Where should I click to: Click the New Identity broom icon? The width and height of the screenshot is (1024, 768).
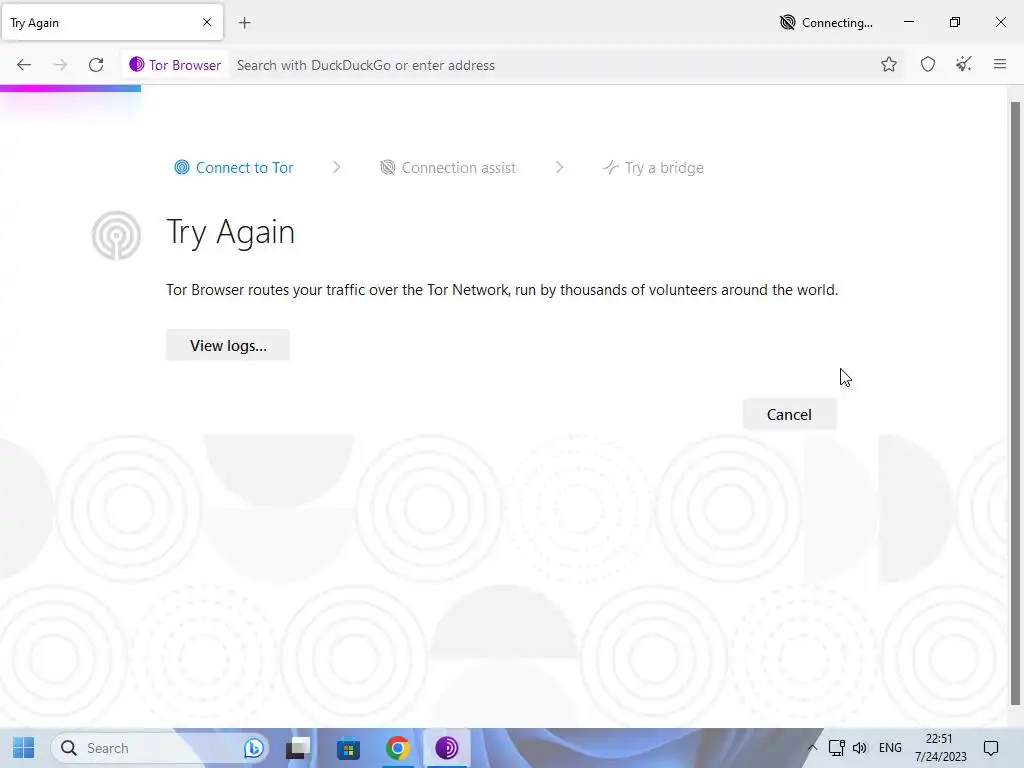pyautogui.click(x=963, y=64)
